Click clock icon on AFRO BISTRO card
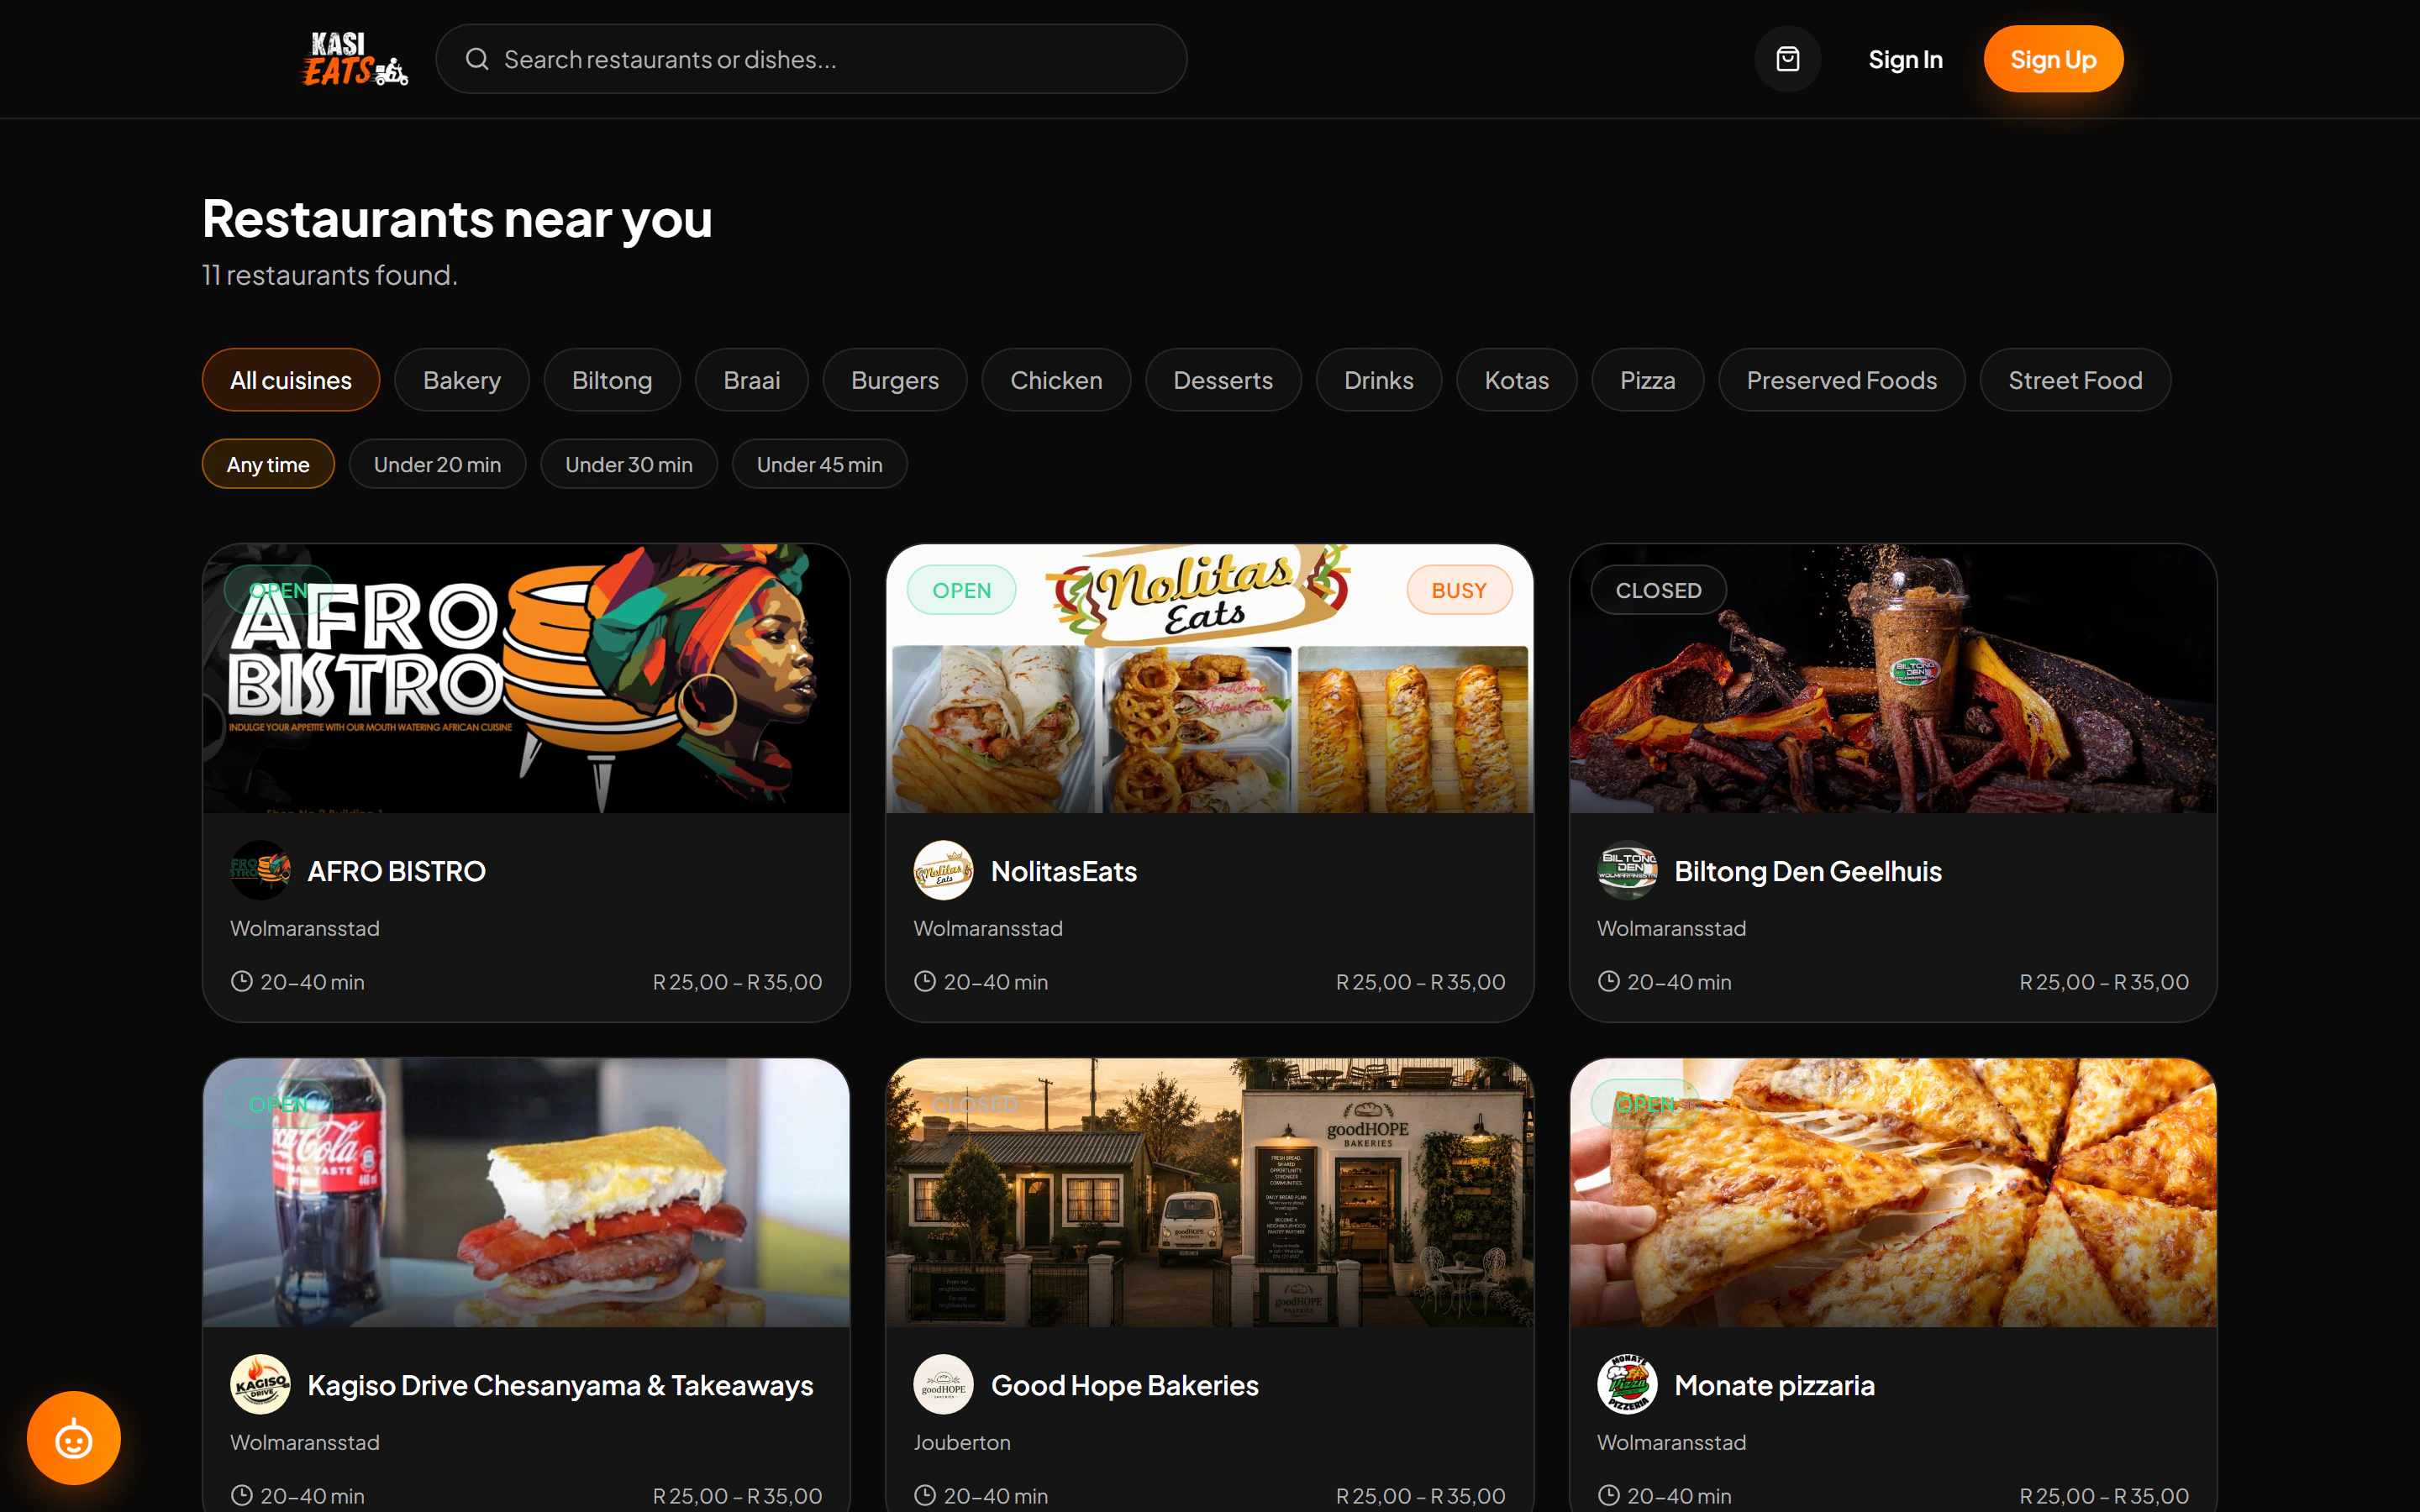Image resolution: width=2420 pixels, height=1512 pixels. [x=241, y=981]
